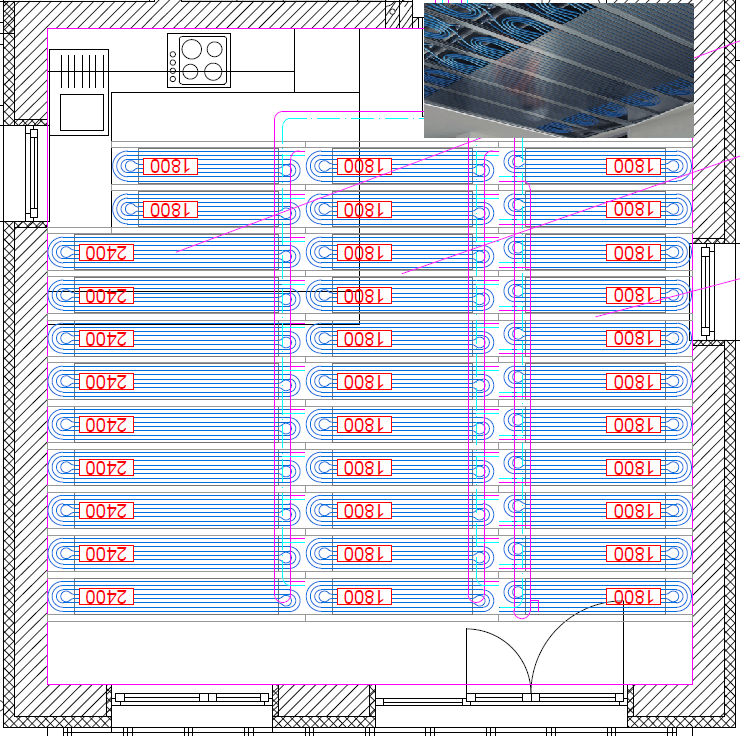This screenshot has width=740, height=736.
Task: Click the topmost 2400 panel label
Action: coord(105,252)
